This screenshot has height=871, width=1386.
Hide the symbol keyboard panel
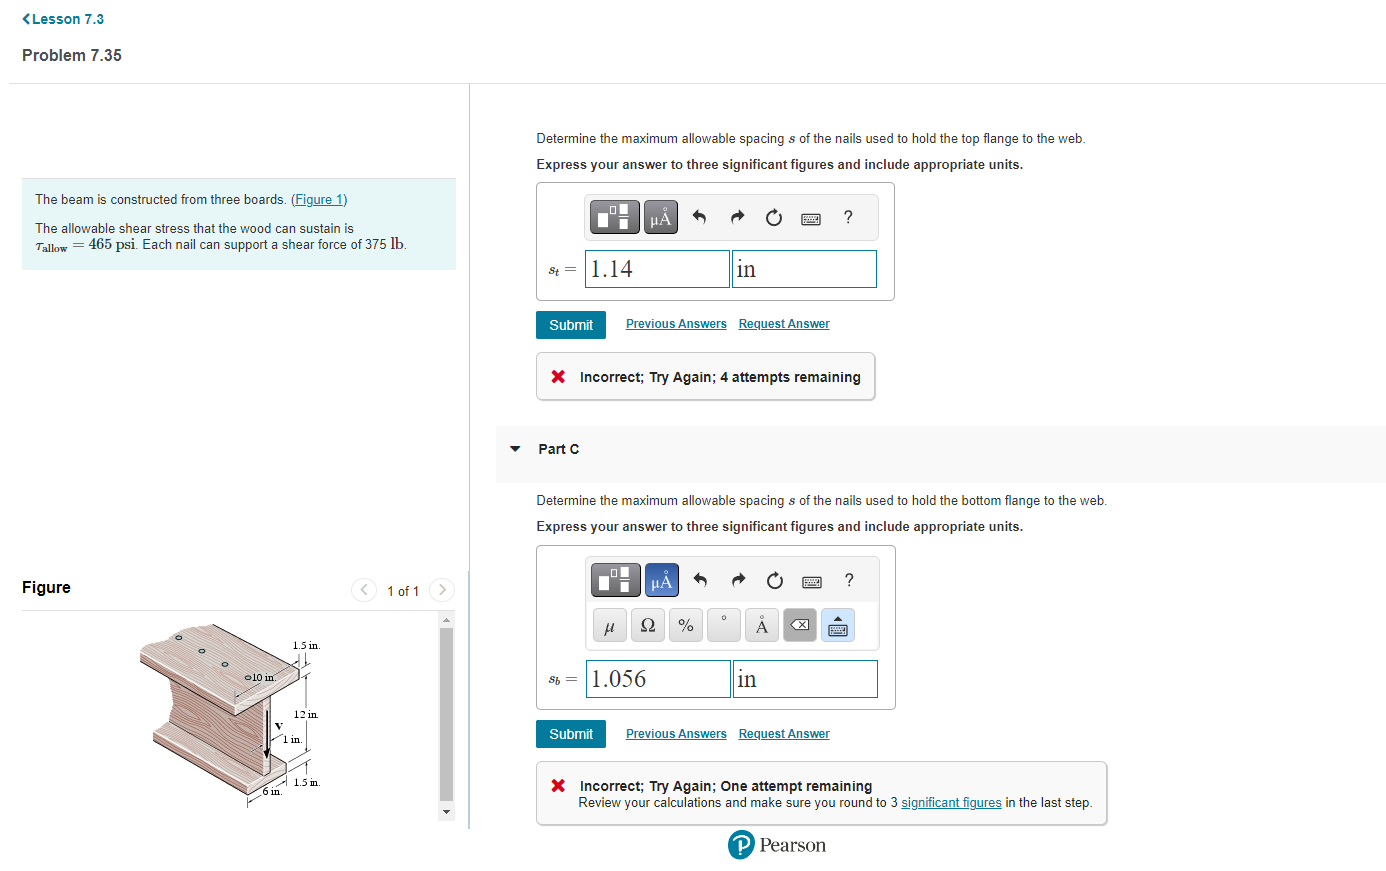click(x=838, y=625)
